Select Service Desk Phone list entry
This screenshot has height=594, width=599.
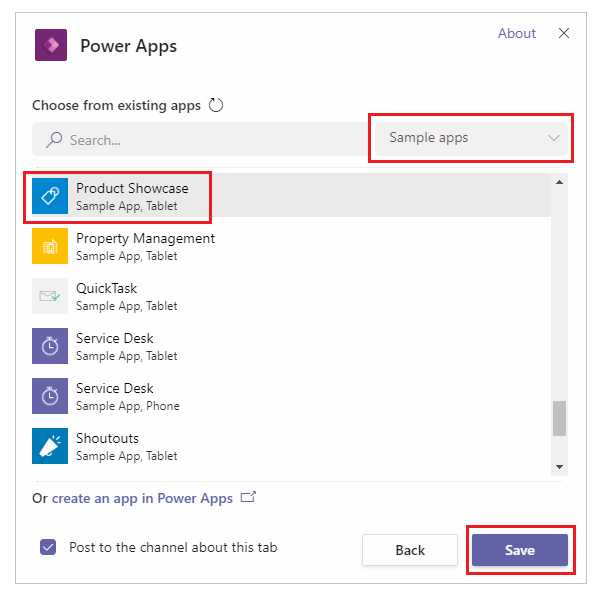(x=291, y=396)
